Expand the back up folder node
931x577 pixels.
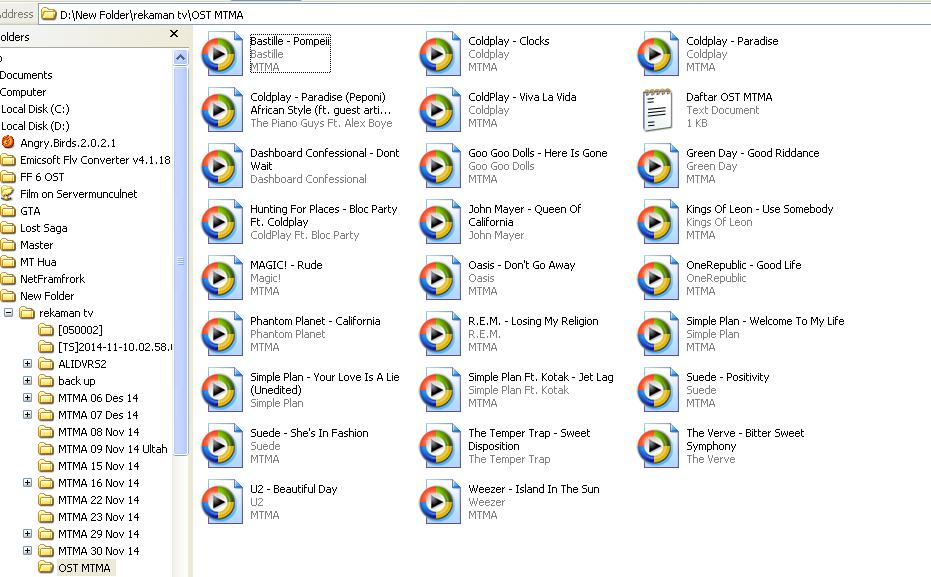coord(27,381)
